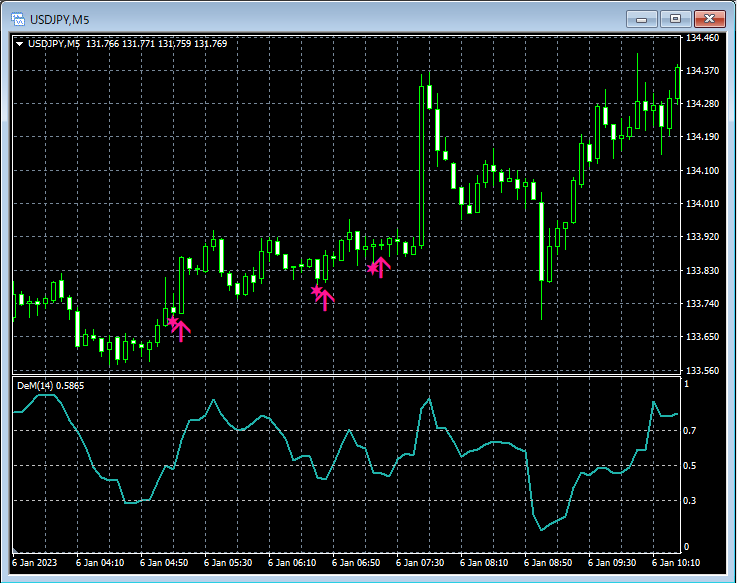Click the DeM(14) 0.5865 indicator label

coord(50,386)
